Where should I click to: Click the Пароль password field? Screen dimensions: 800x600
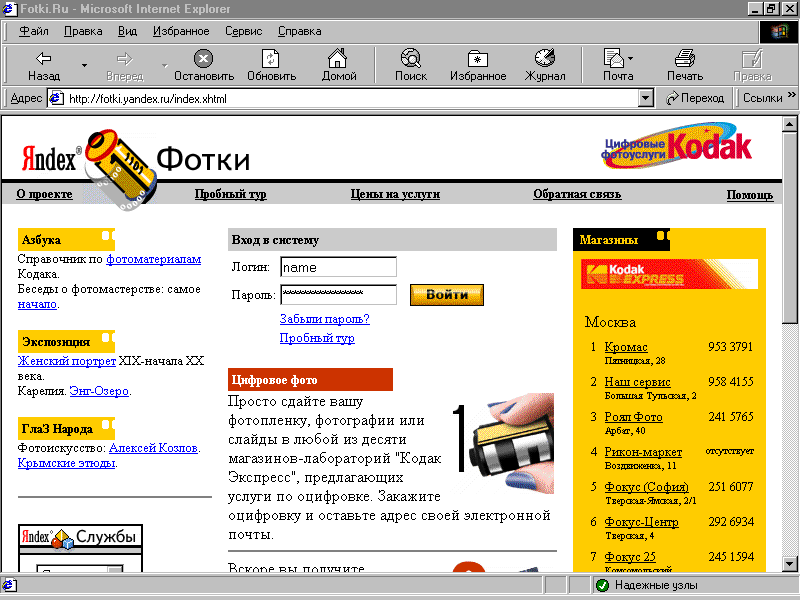[338, 294]
